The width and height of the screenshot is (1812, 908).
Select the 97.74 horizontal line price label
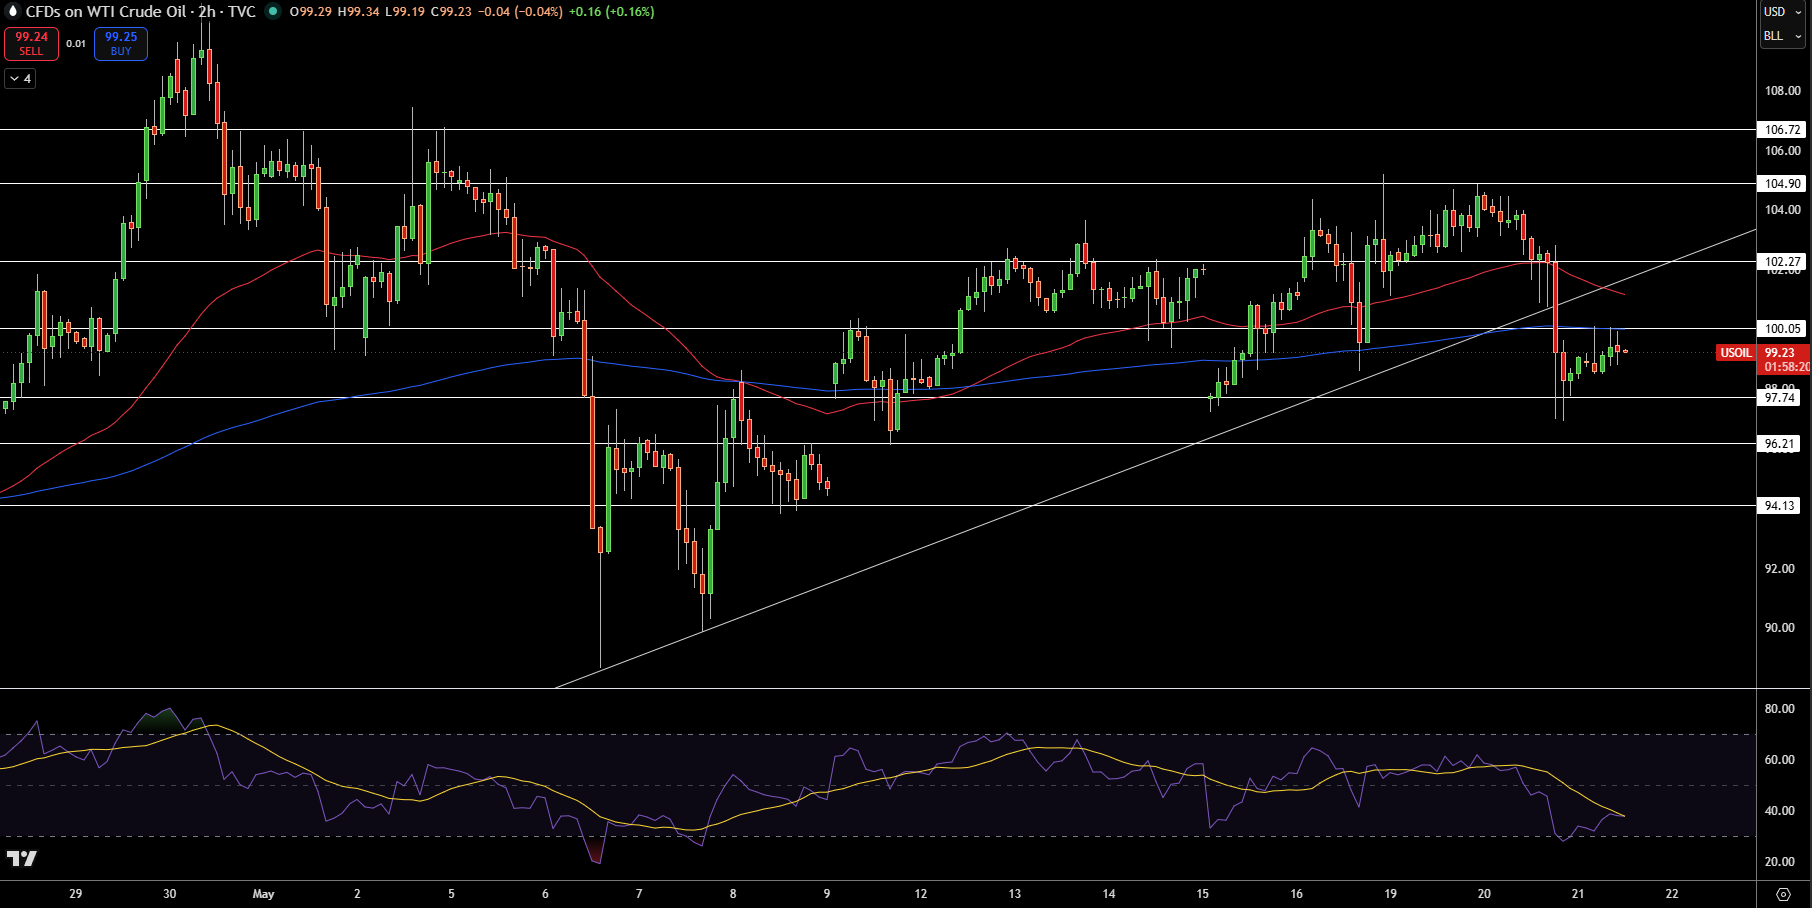tap(1779, 398)
